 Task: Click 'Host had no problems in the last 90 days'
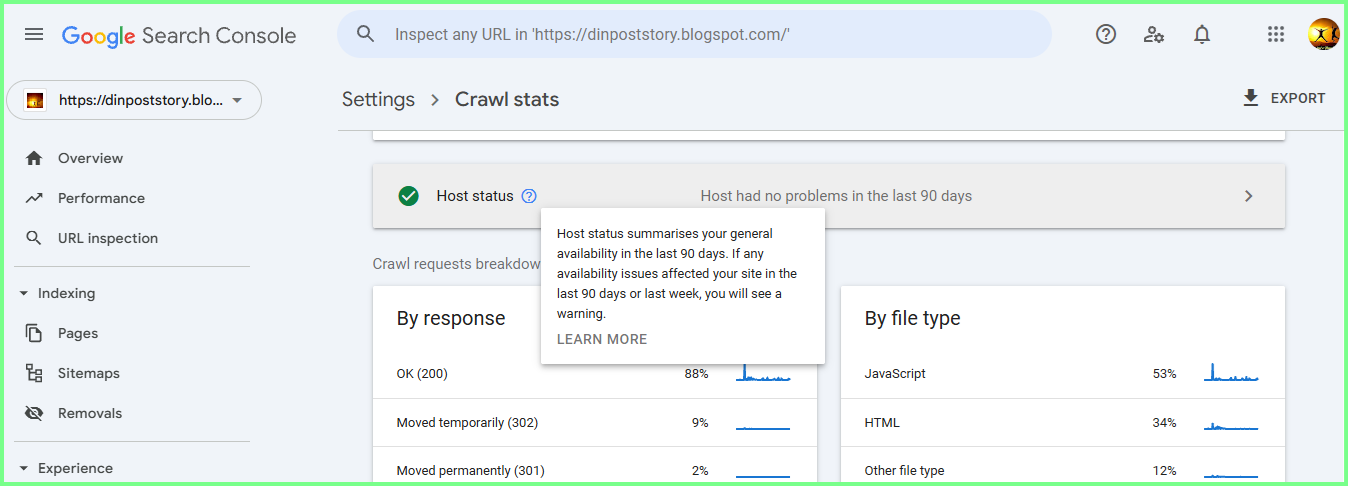click(836, 196)
